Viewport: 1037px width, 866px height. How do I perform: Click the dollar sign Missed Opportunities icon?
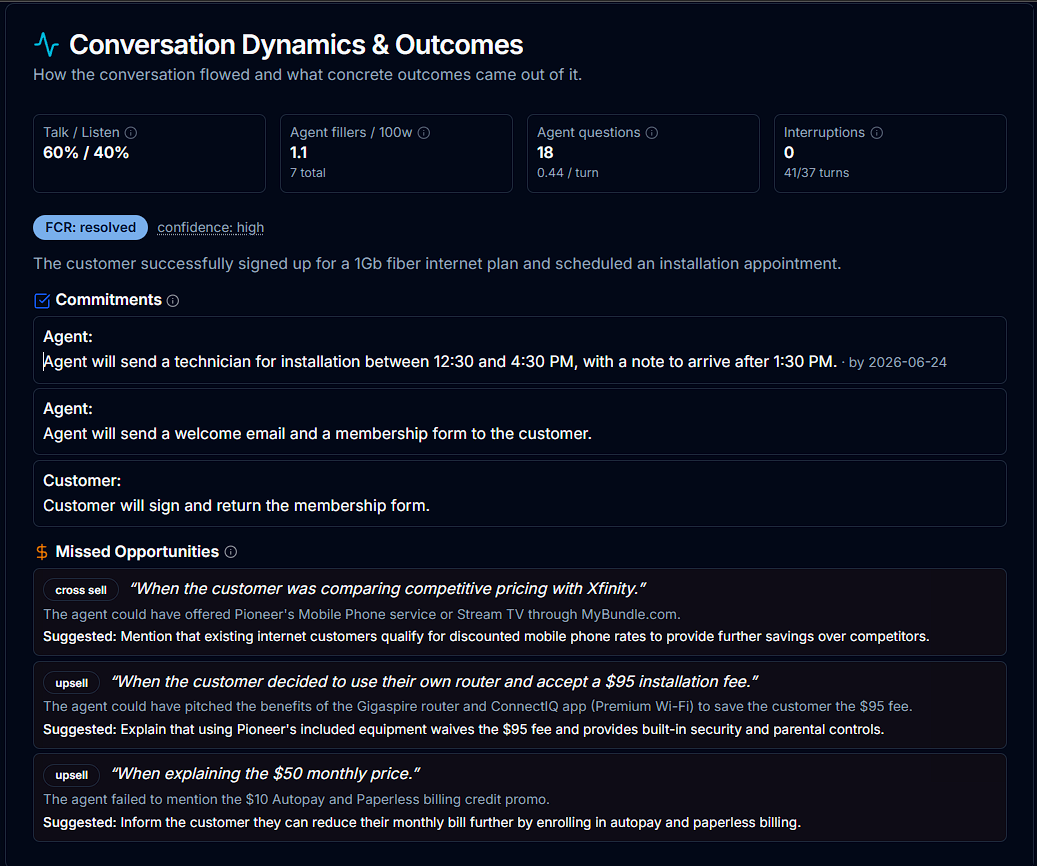point(42,552)
